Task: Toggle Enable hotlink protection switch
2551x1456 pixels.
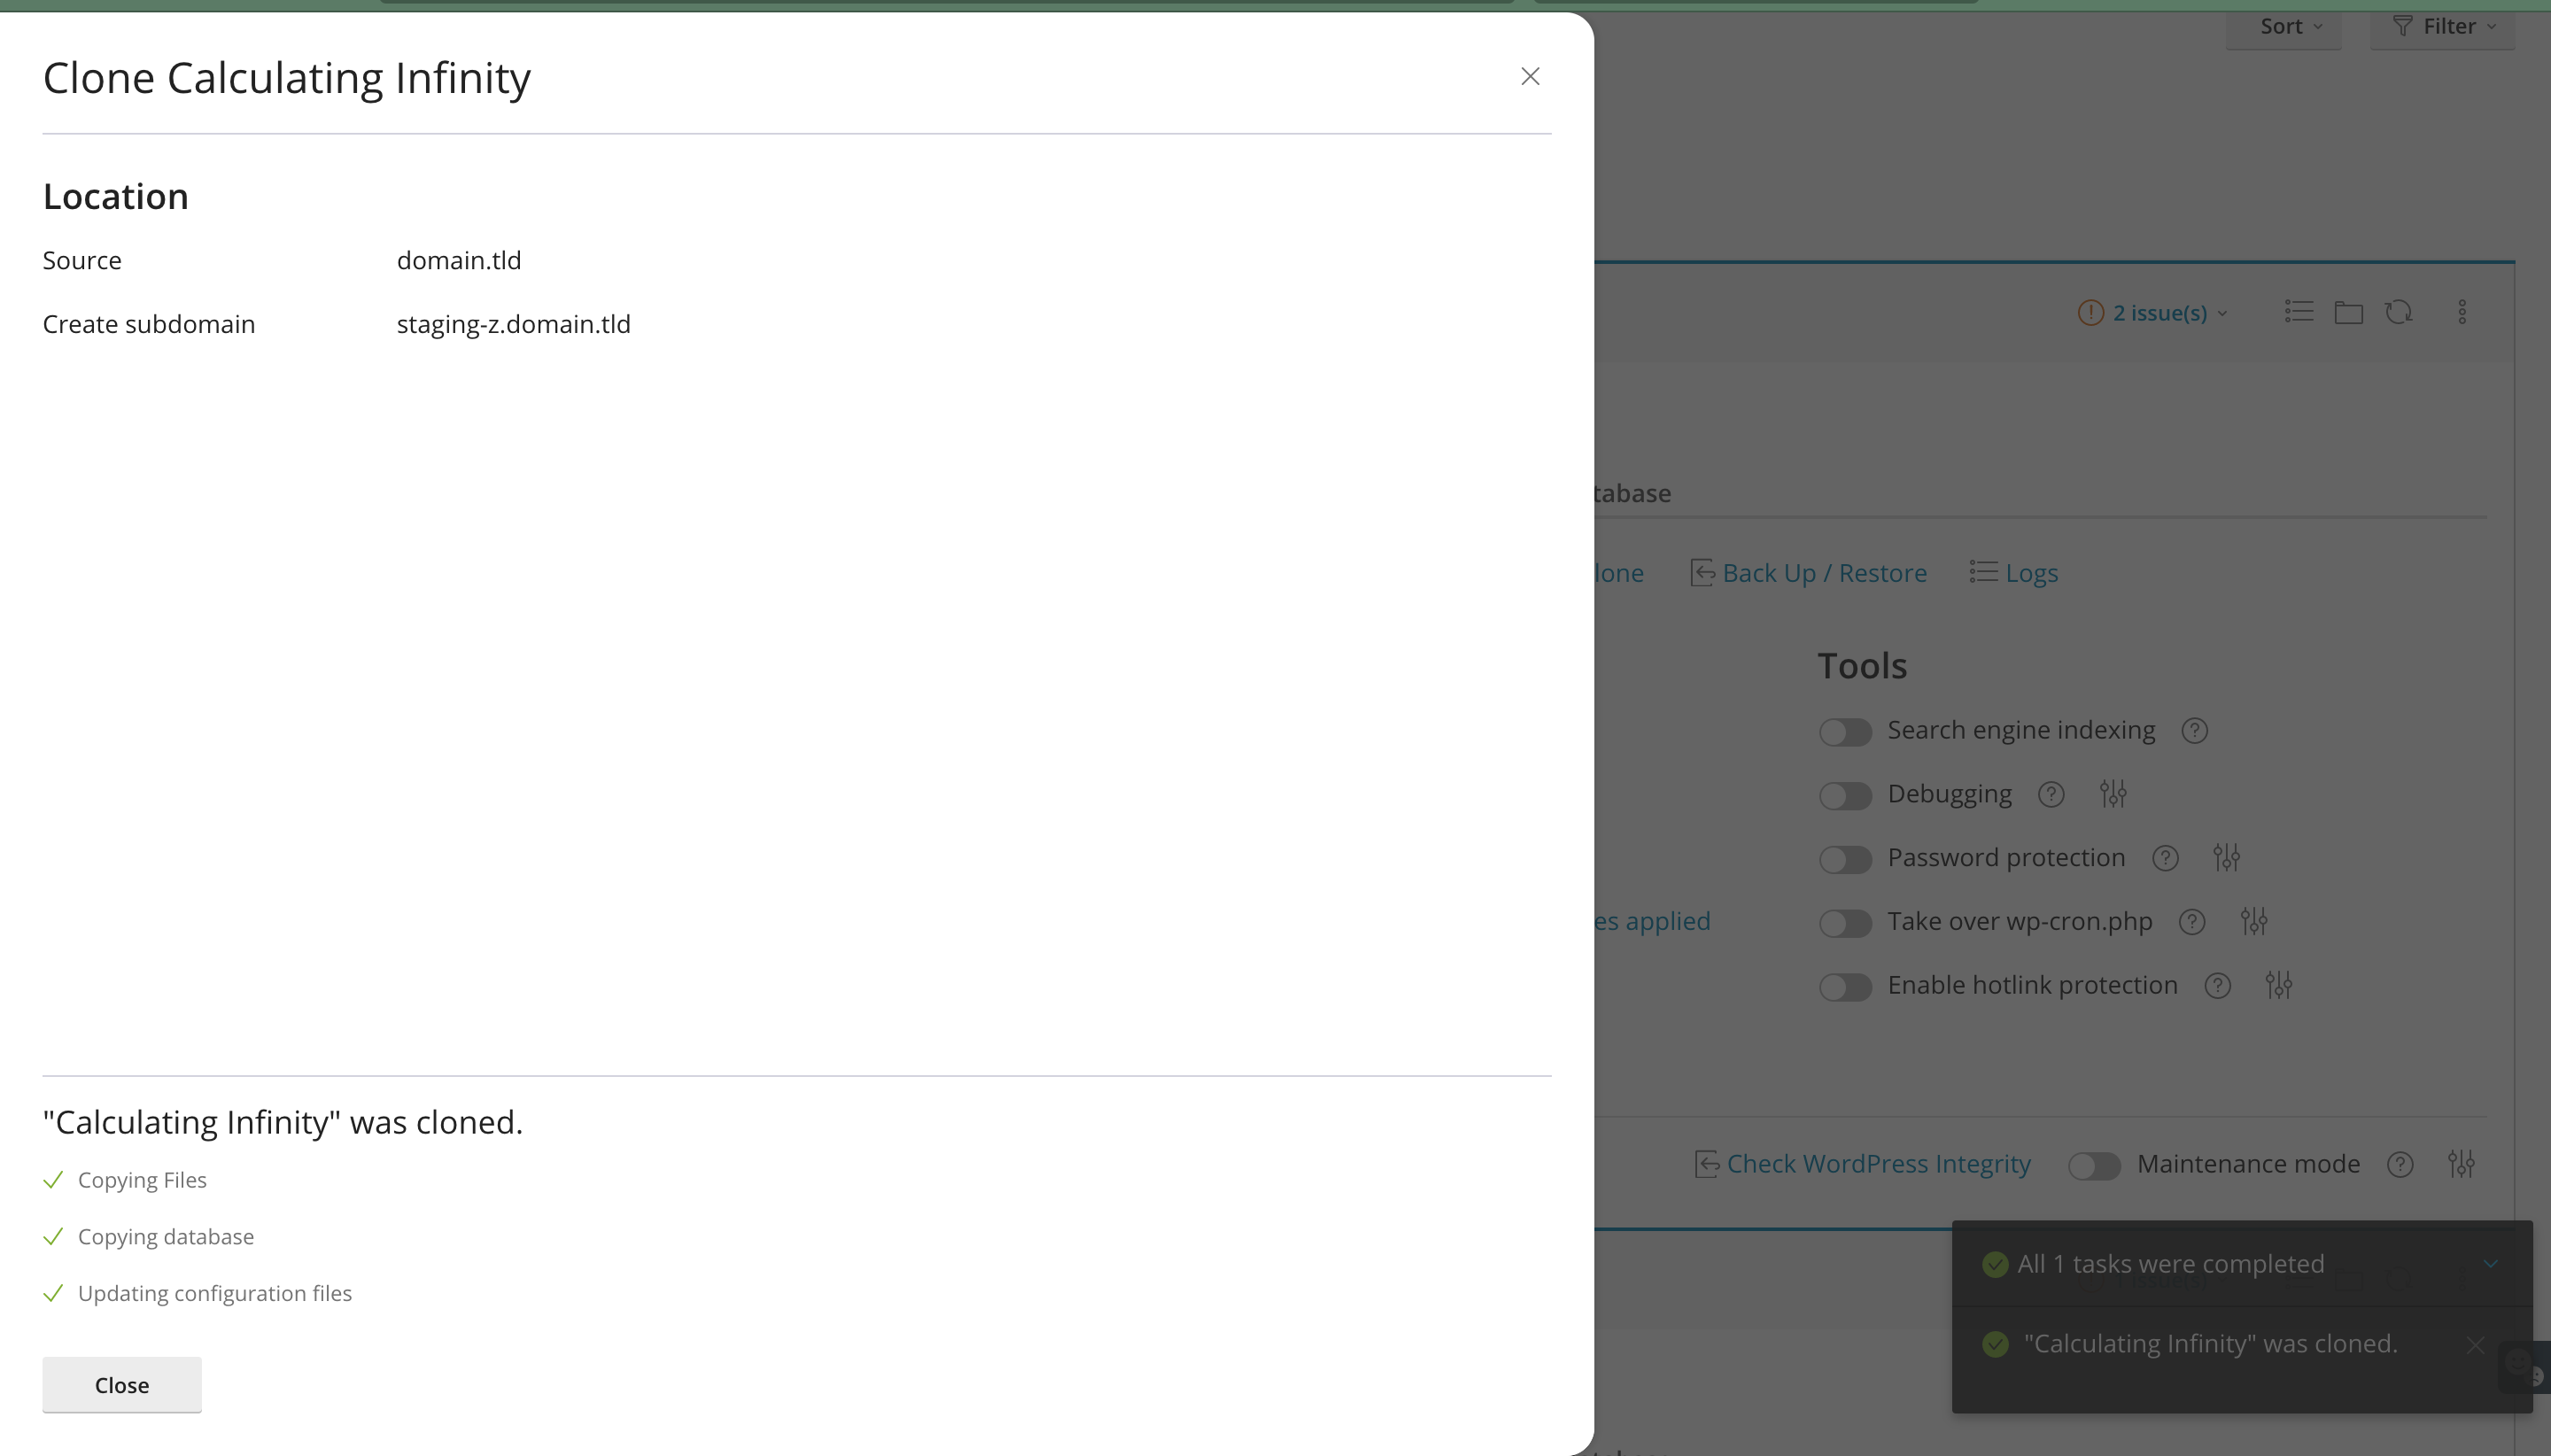Action: [1845, 987]
